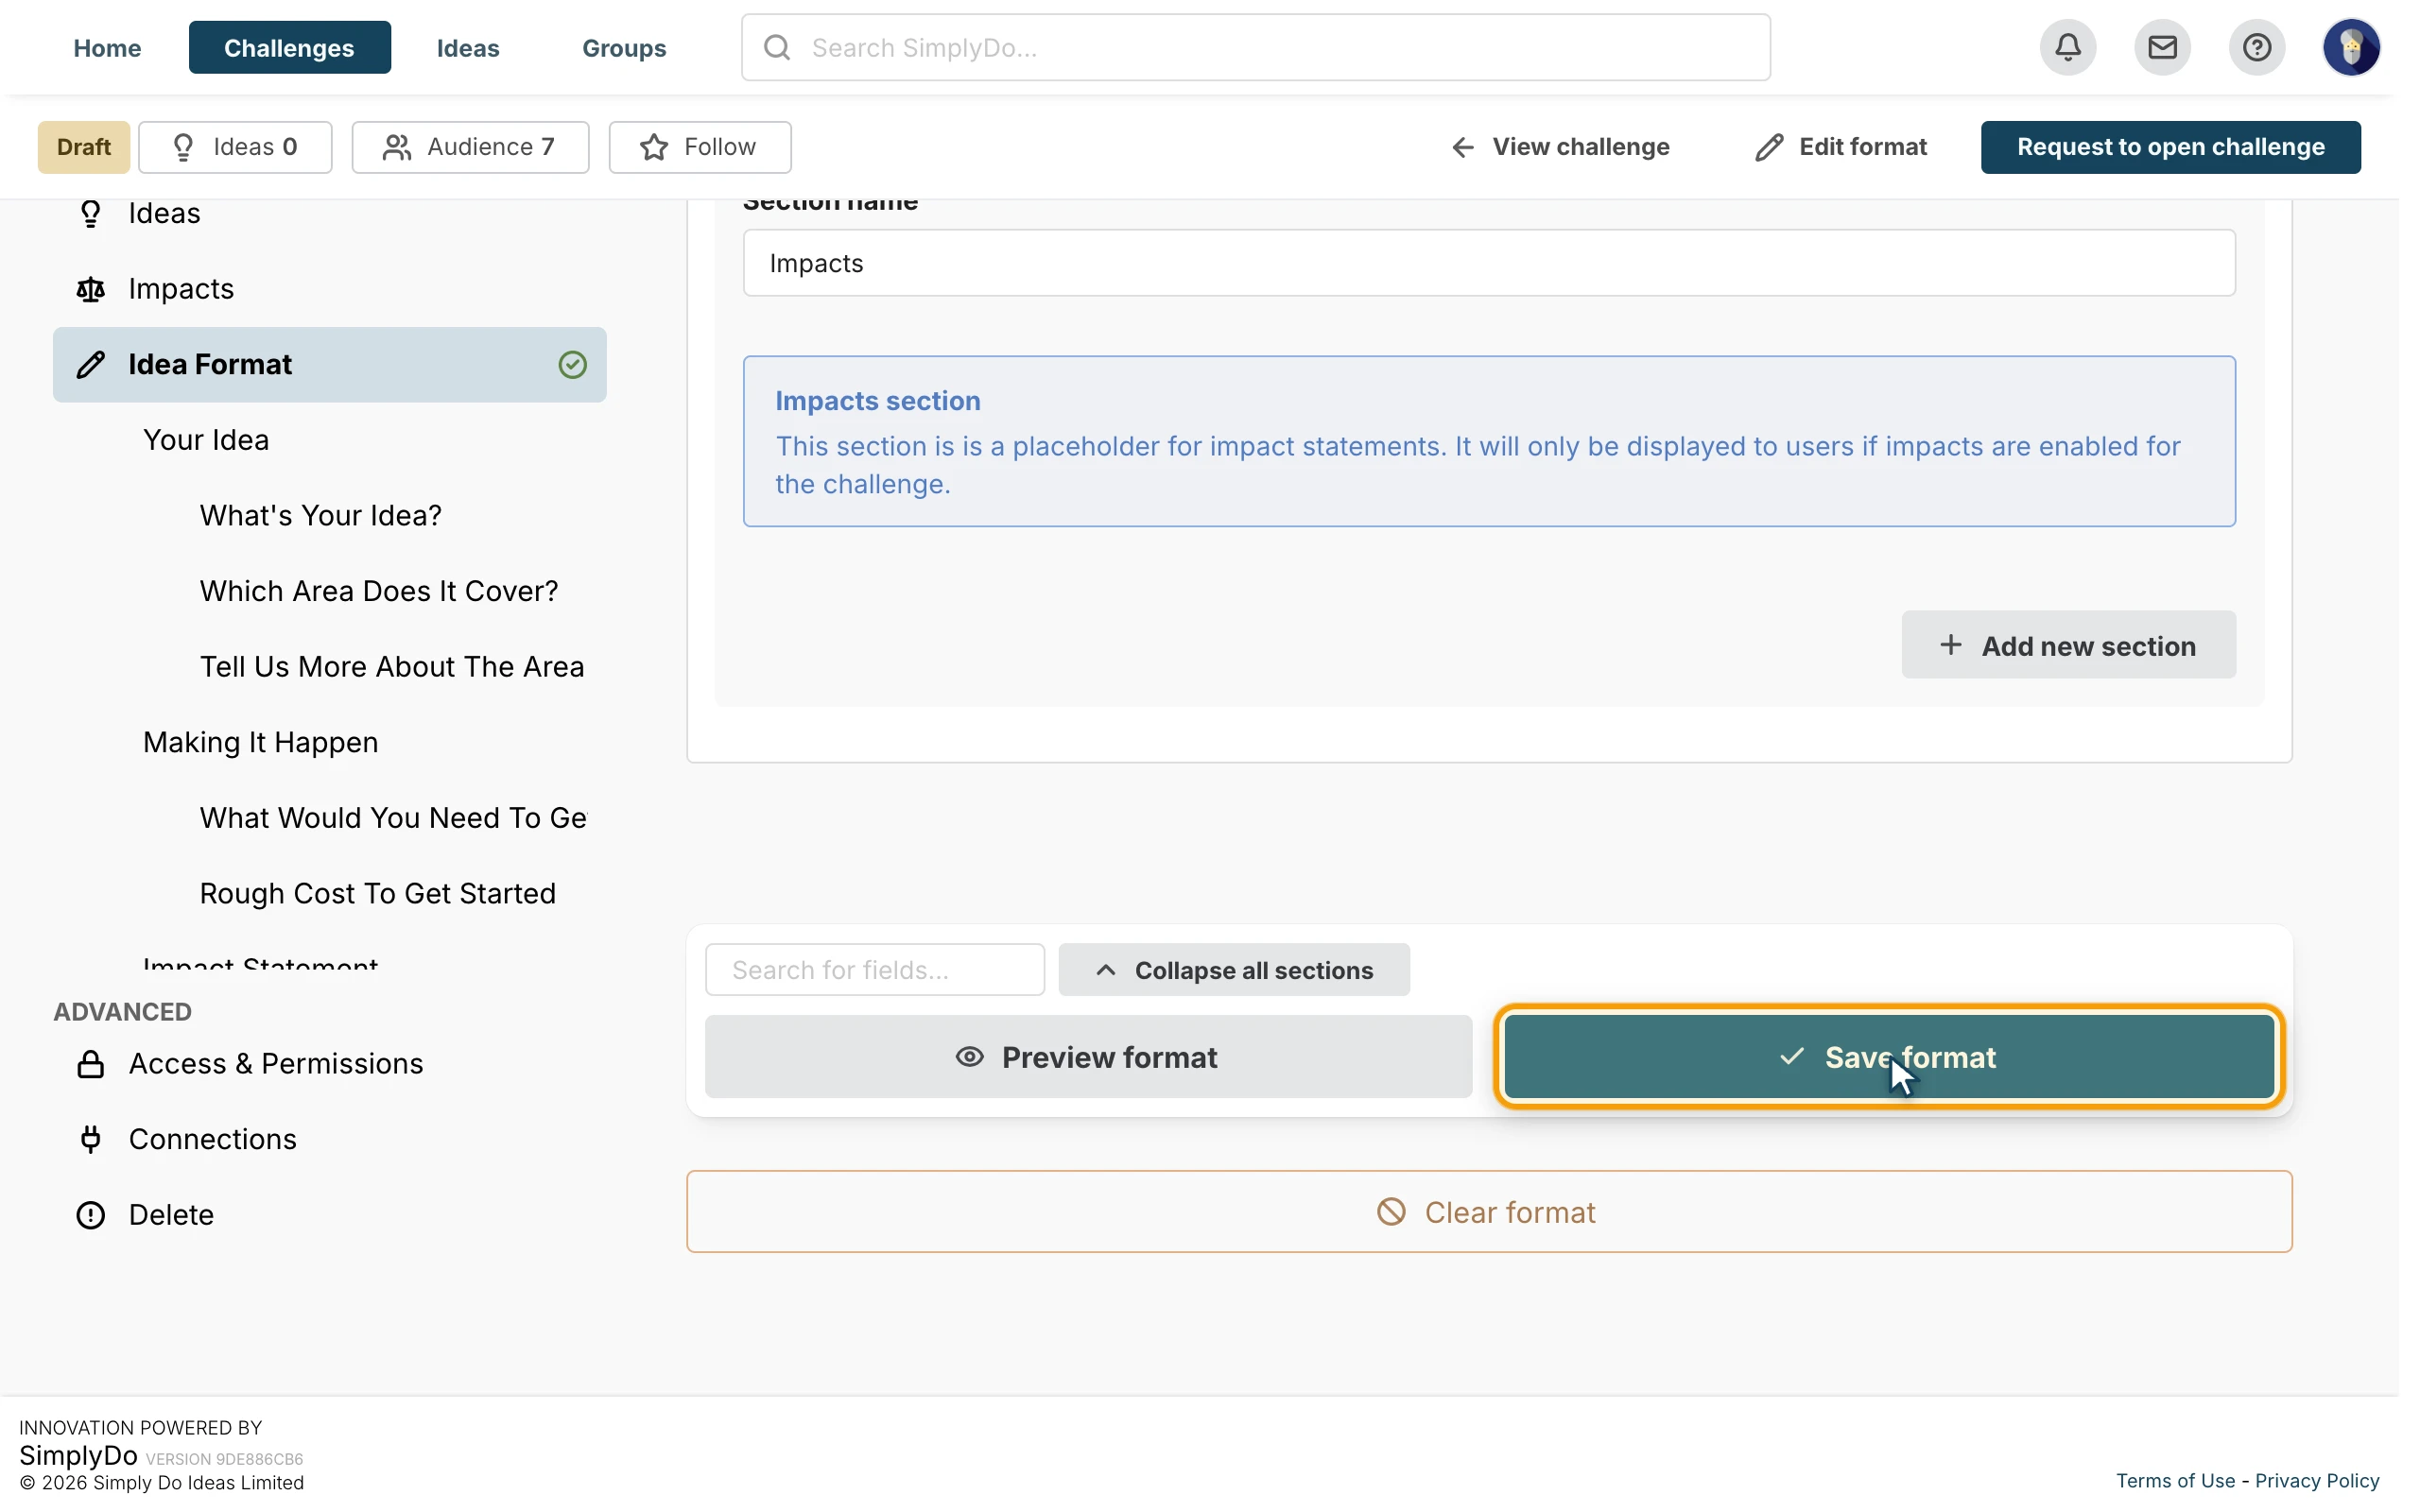
Task: Open Delete in the sidebar
Action: point(330,1214)
